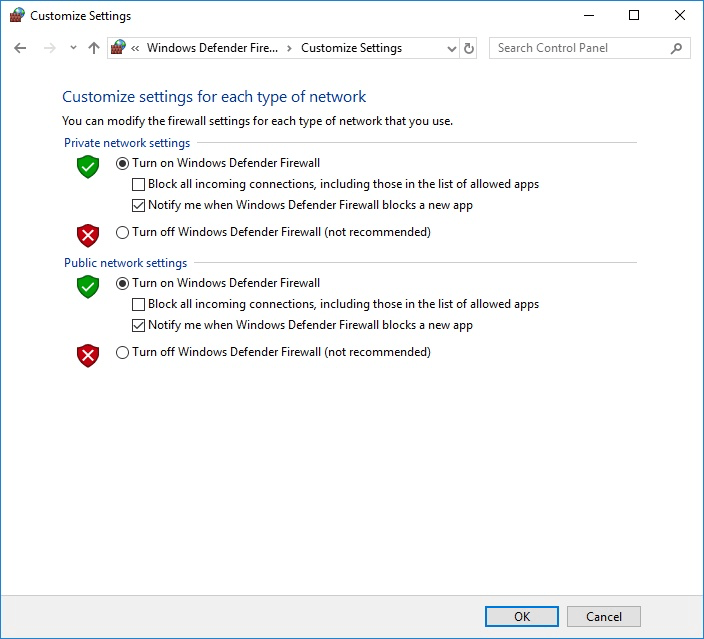Go up one level with Up arrow
The image size is (704, 639).
[x=94, y=48]
